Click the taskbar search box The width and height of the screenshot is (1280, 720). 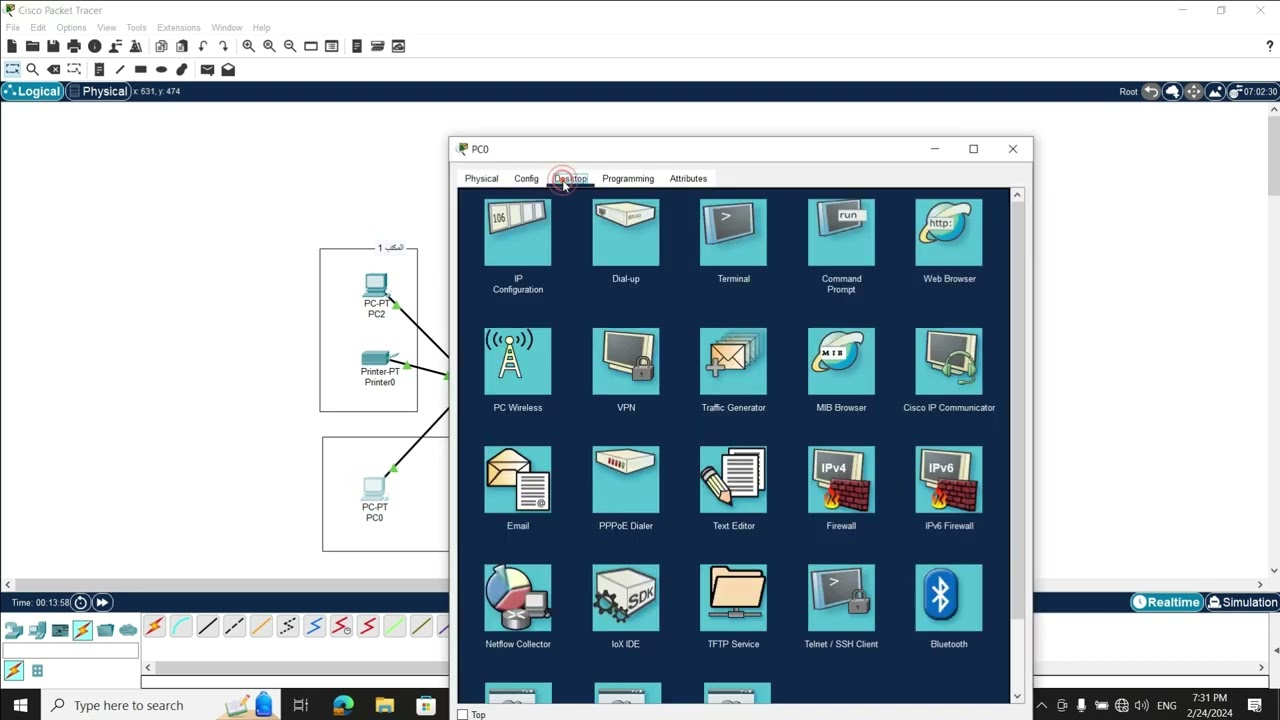[160, 705]
